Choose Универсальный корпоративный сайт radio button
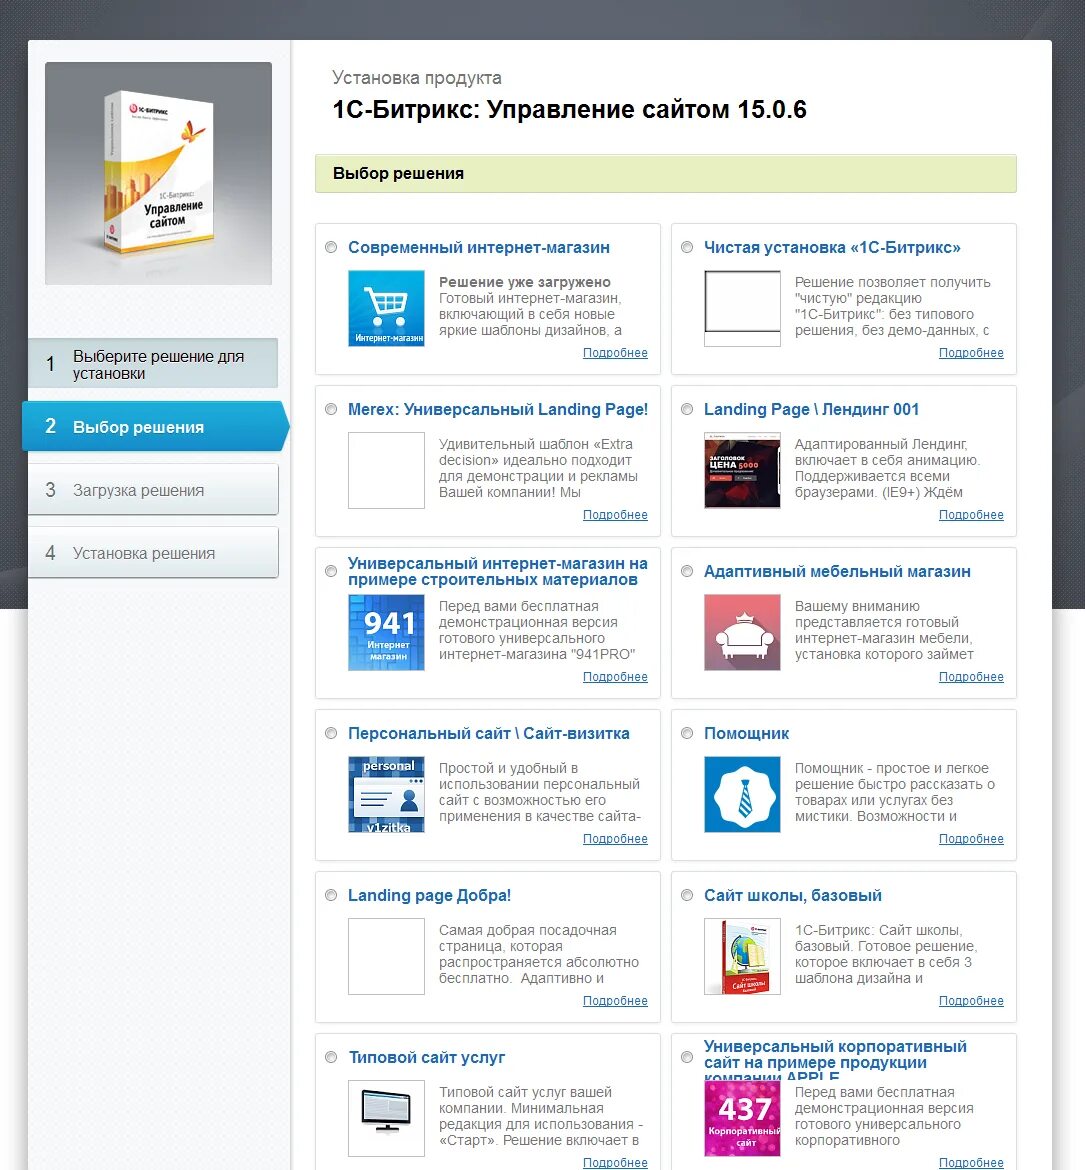 pos(687,1057)
